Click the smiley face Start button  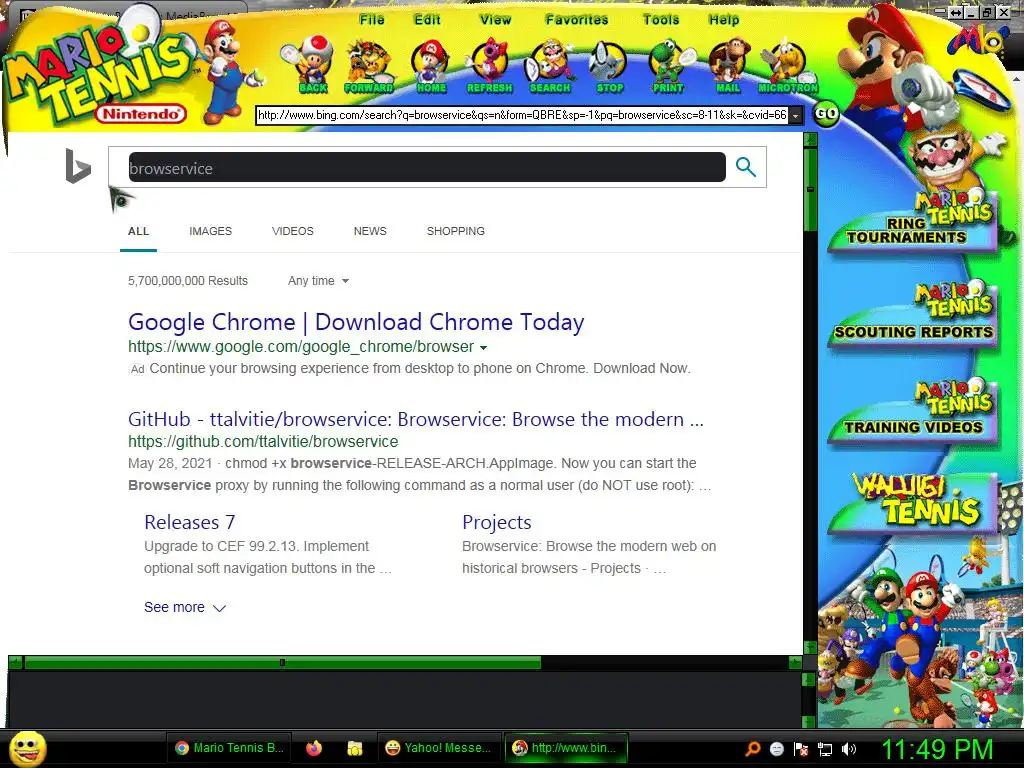click(27, 748)
